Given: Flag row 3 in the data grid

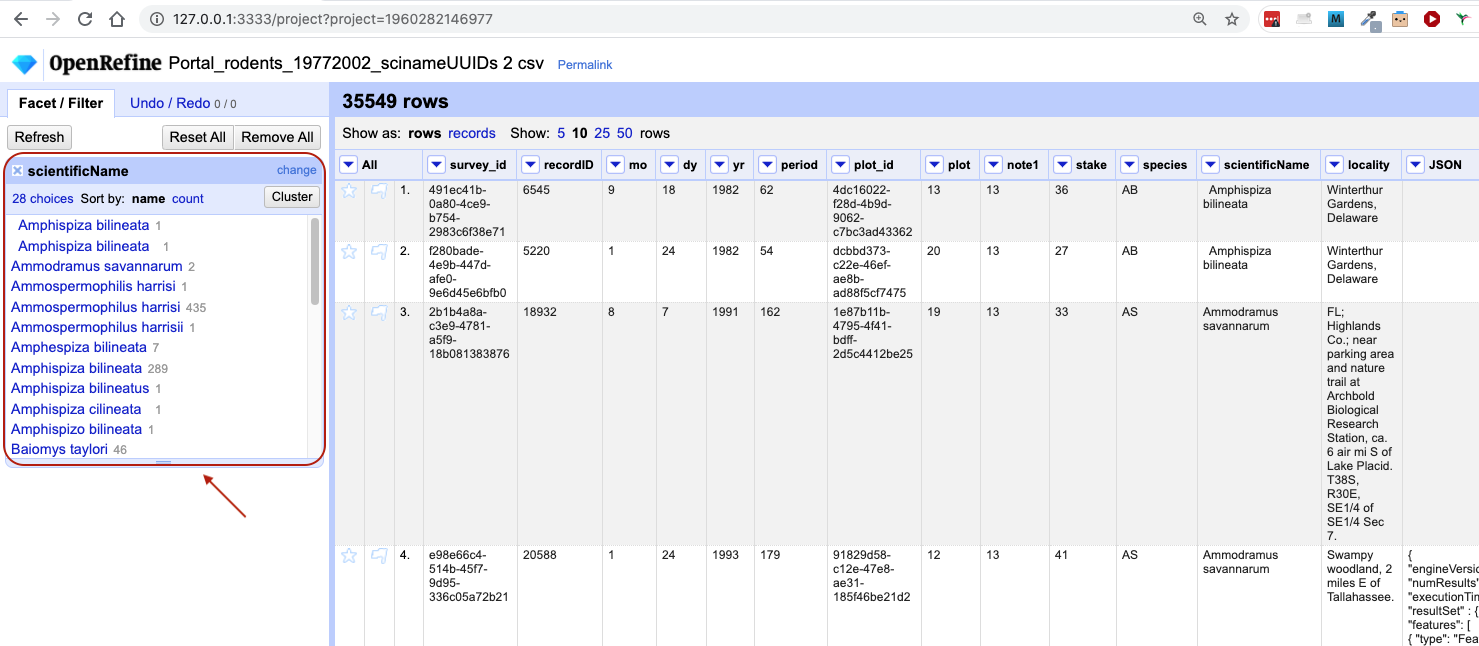Looking at the screenshot, I should point(379,313).
